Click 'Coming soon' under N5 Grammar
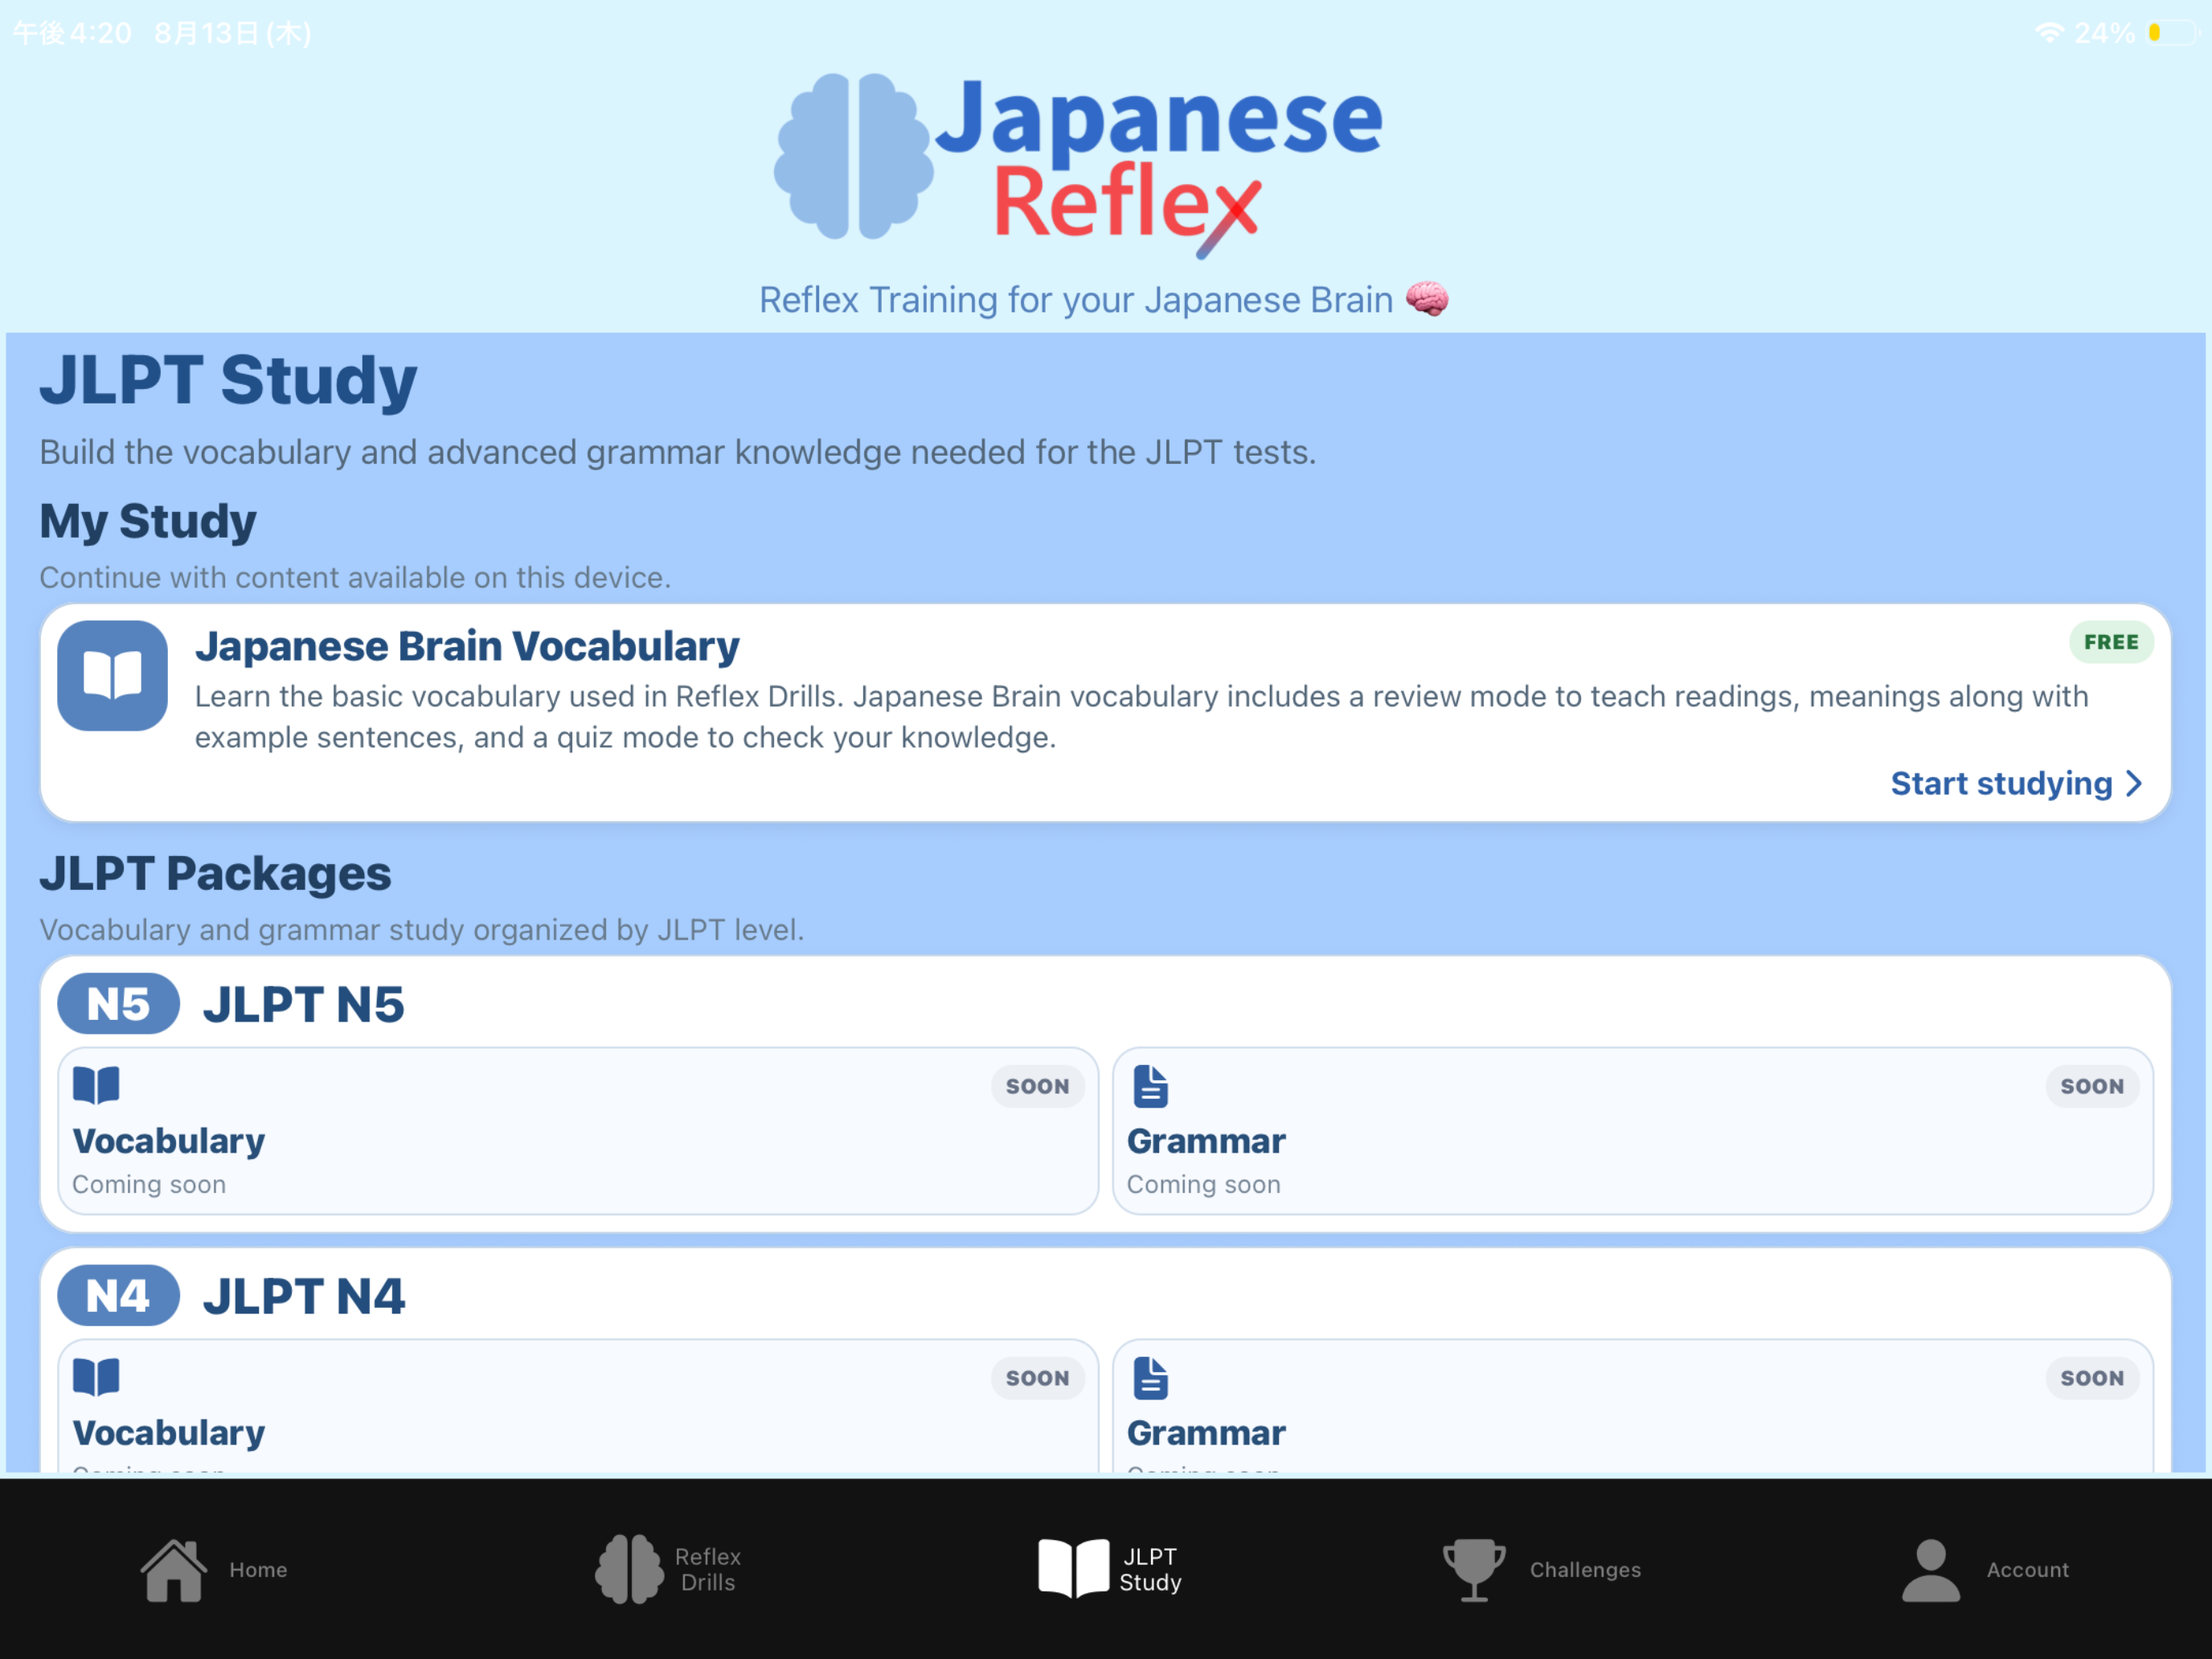The height and width of the screenshot is (1659, 2212). [1204, 1184]
